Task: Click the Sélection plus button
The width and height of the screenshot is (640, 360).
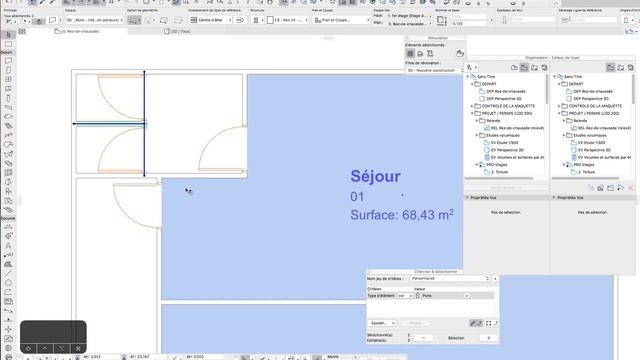Action: (x=488, y=338)
